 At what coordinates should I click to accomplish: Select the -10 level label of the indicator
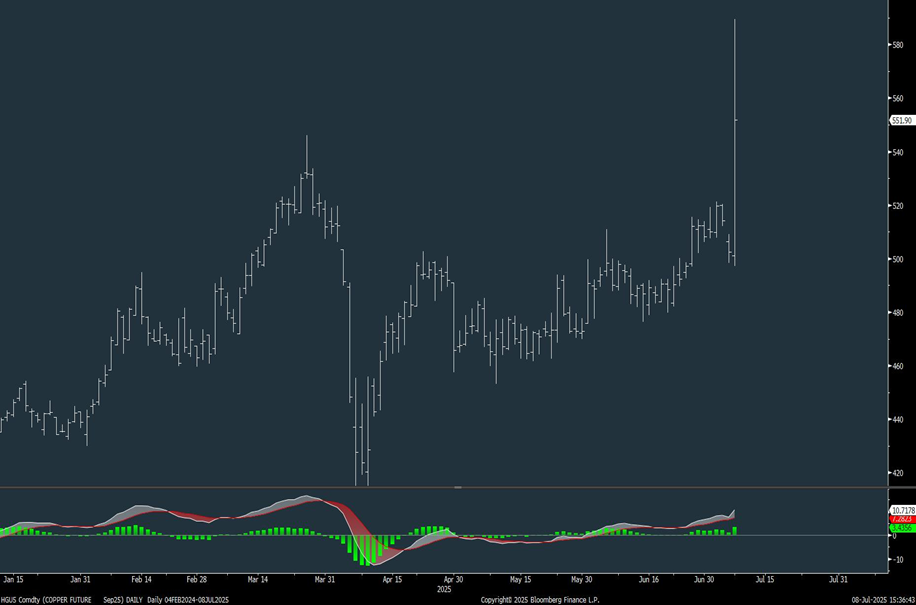[898, 559]
